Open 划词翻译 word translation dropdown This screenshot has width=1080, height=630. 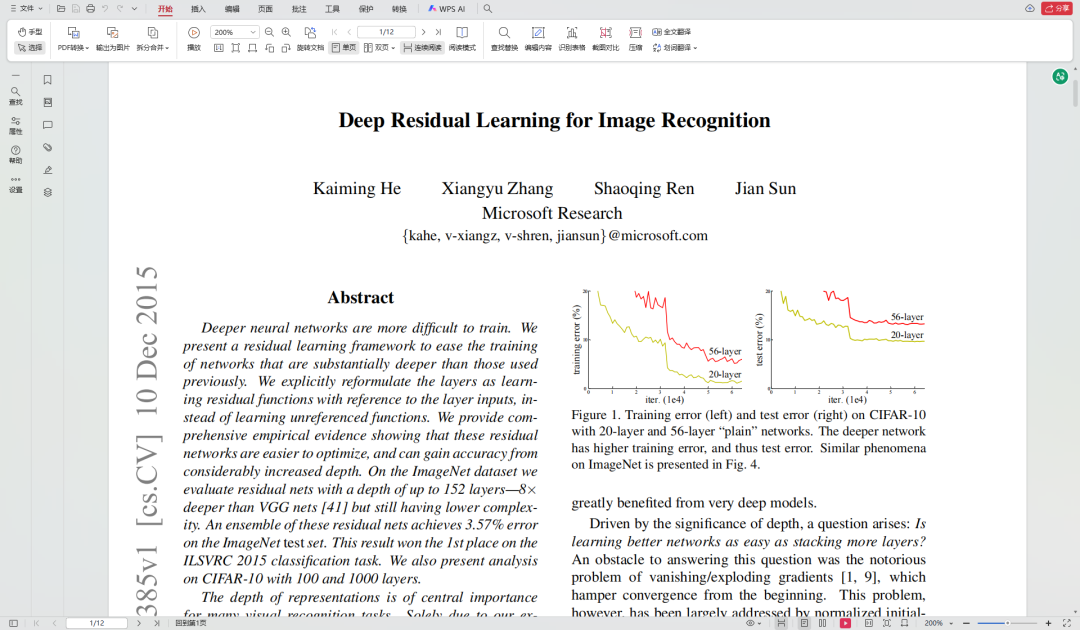(675, 48)
